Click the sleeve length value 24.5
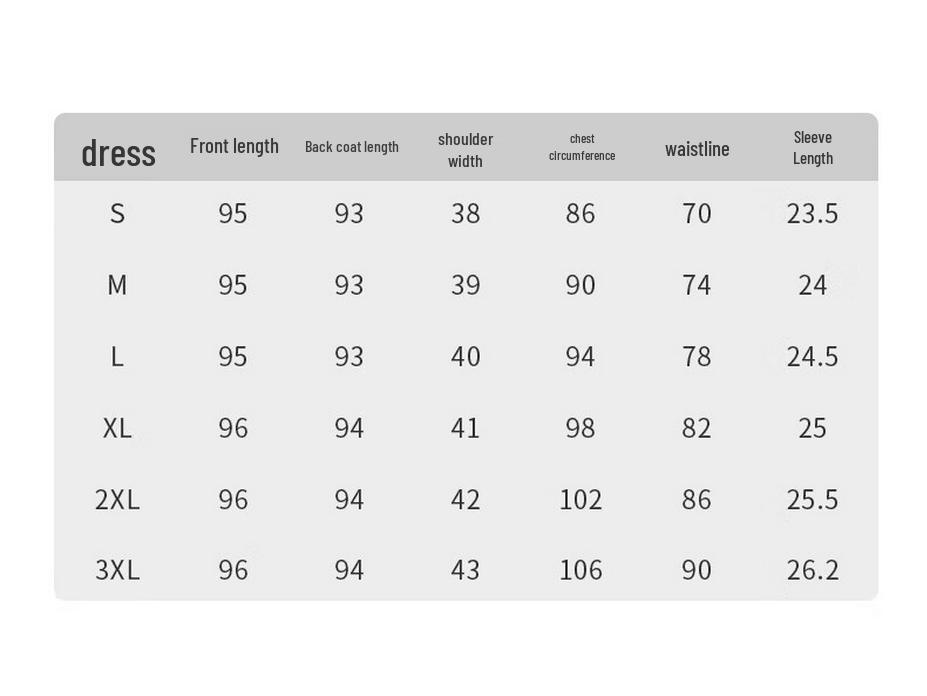927x696 pixels. coord(812,356)
